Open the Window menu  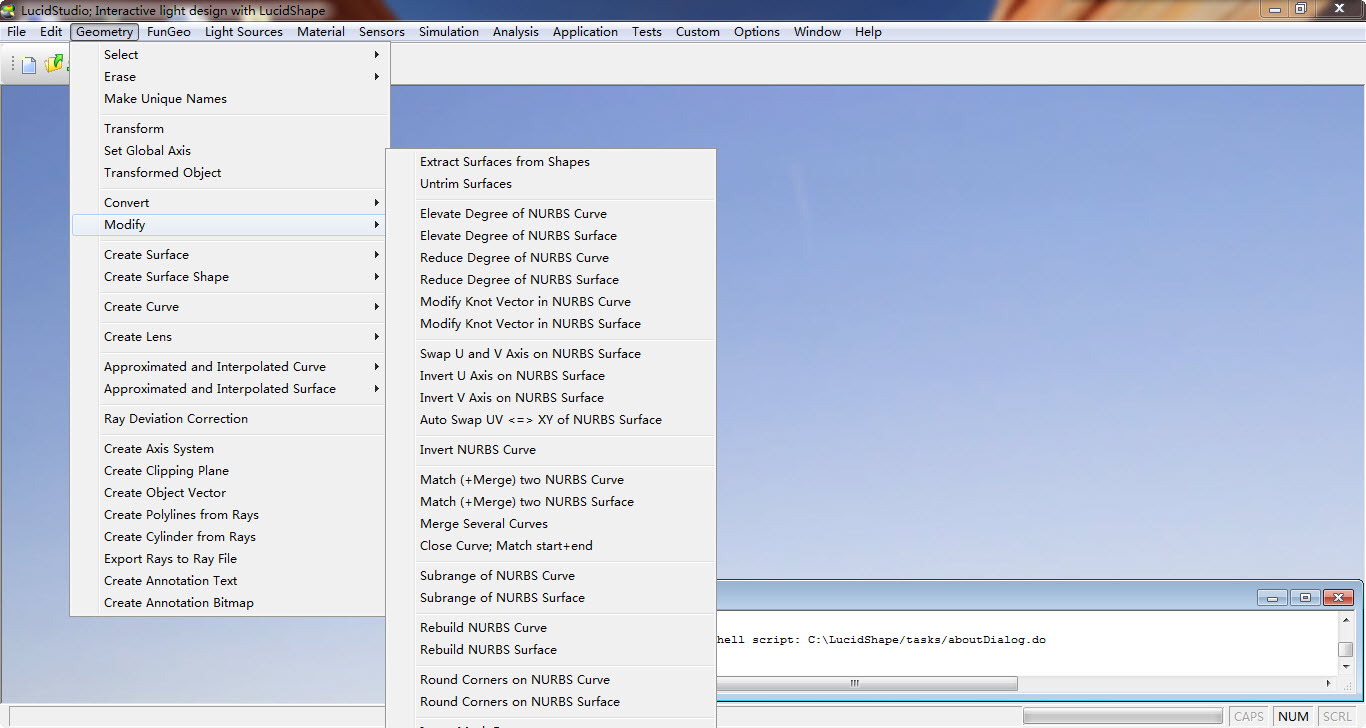pos(818,32)
